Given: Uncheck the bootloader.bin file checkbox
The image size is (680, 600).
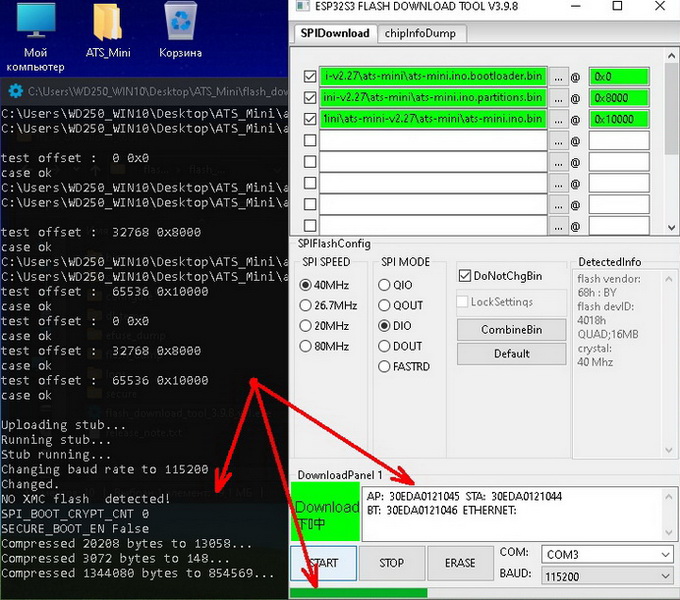Looking at the screenshot, I should (310, 77).
